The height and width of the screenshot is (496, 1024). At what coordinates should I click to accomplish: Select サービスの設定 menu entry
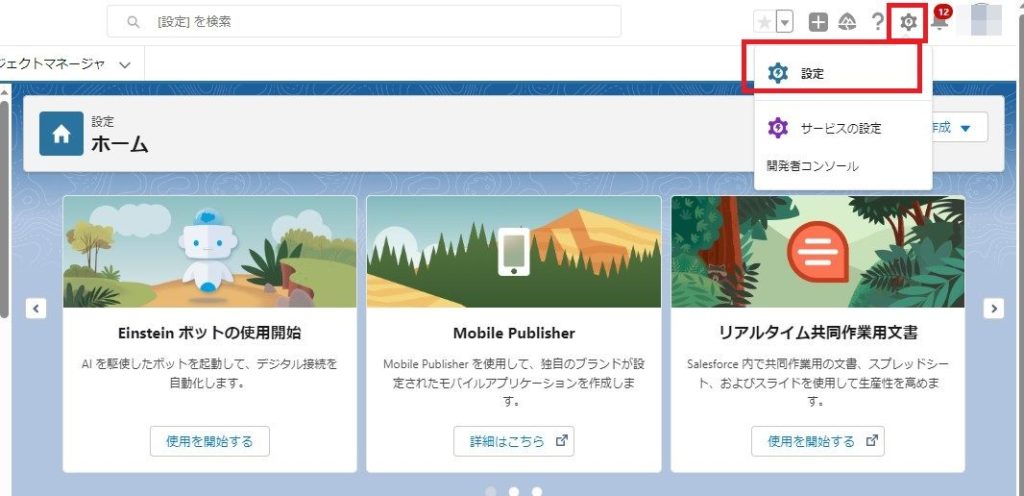click(x=842, y=128)
